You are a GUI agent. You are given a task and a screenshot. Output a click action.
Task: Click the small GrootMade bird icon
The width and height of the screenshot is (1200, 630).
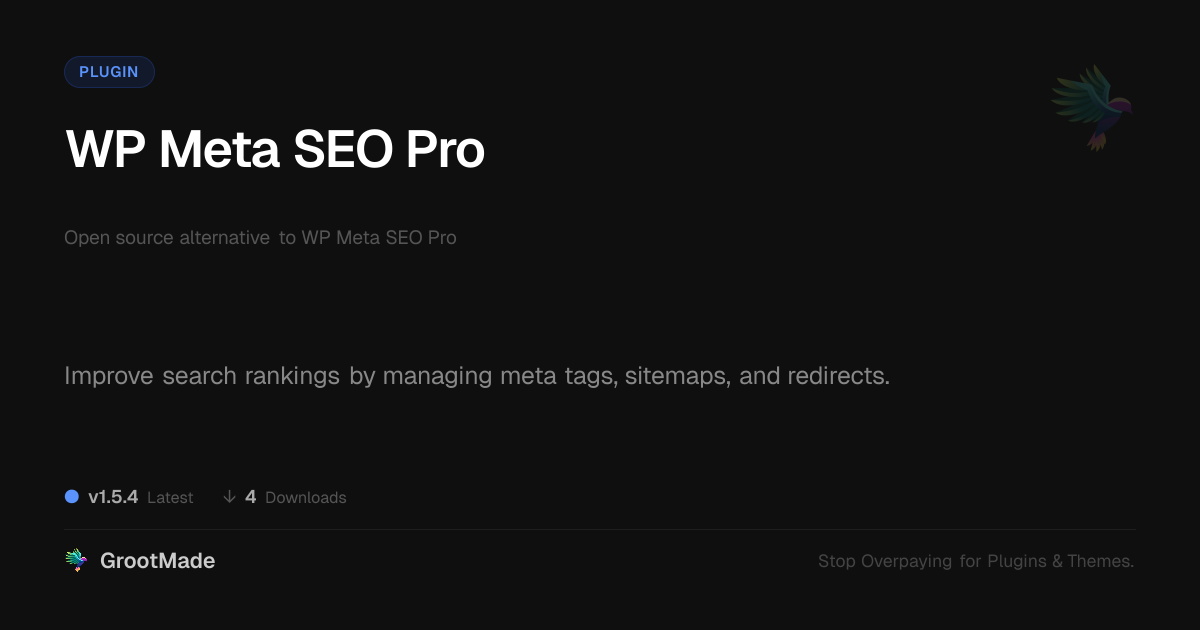point(76,561)
